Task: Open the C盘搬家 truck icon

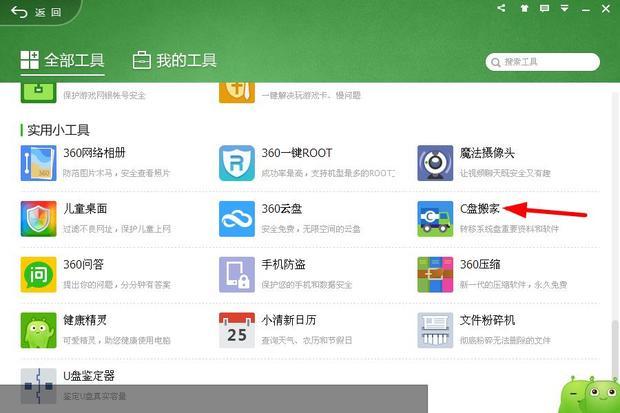Action: click(435, 219)
